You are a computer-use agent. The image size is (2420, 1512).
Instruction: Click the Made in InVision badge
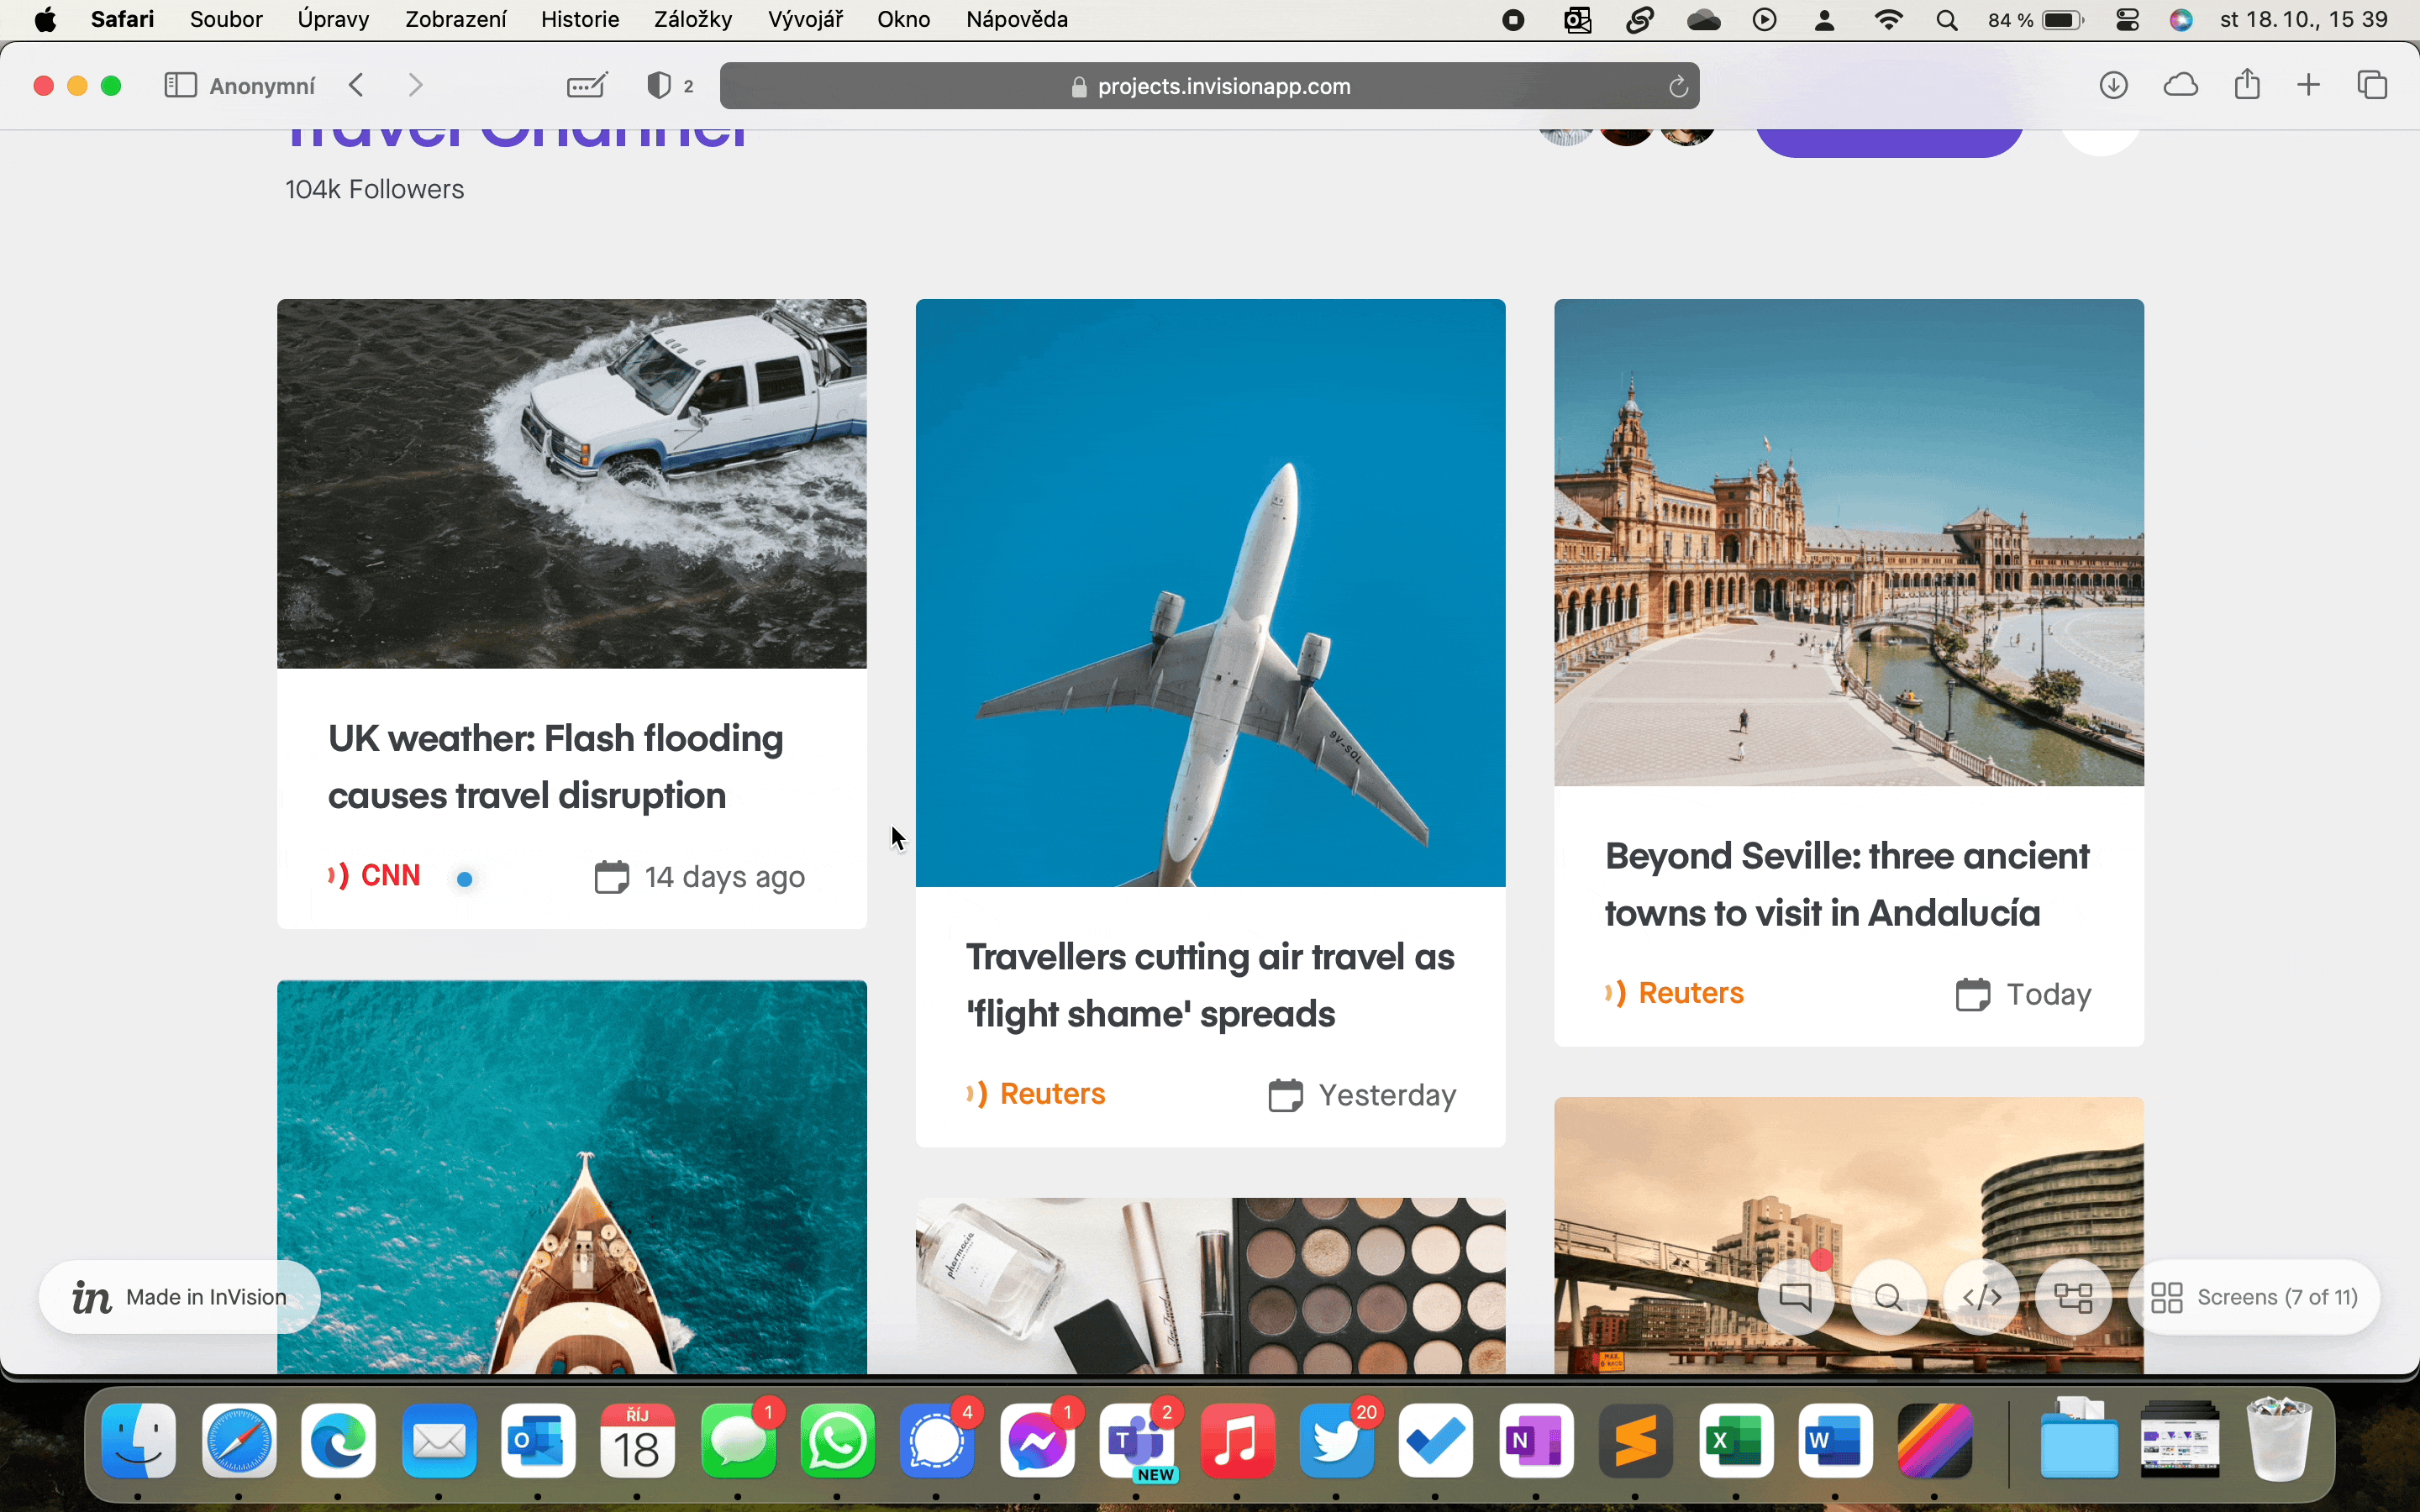180,1297
